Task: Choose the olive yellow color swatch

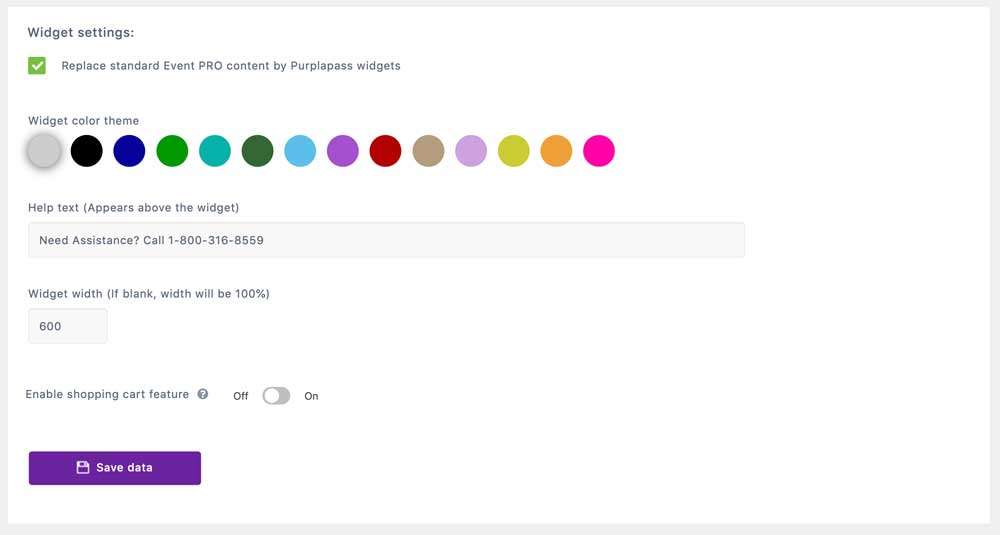Action: click(514, 151)
